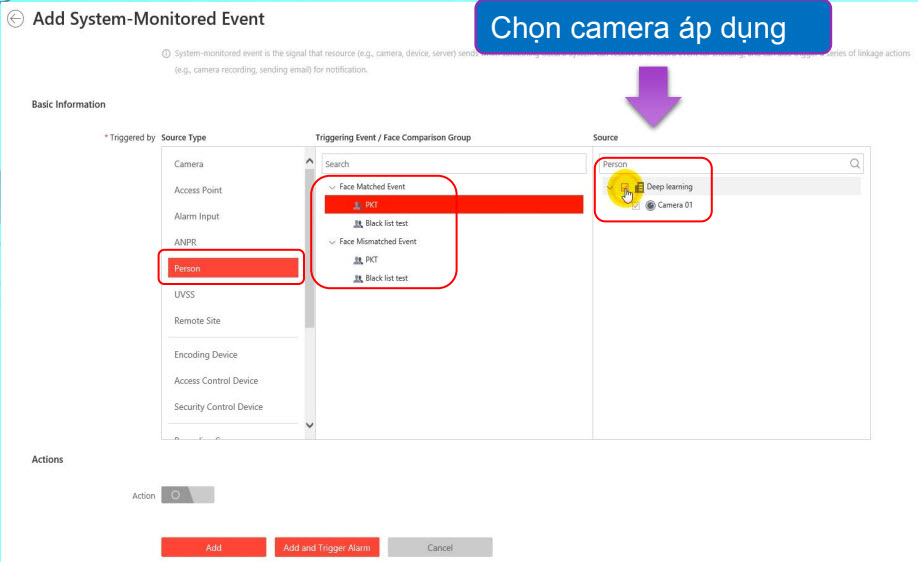The height and width of the screenshot is (562, 918).
Task: Toggle the Camera 01 checkbox
Action: click(636, 205)
